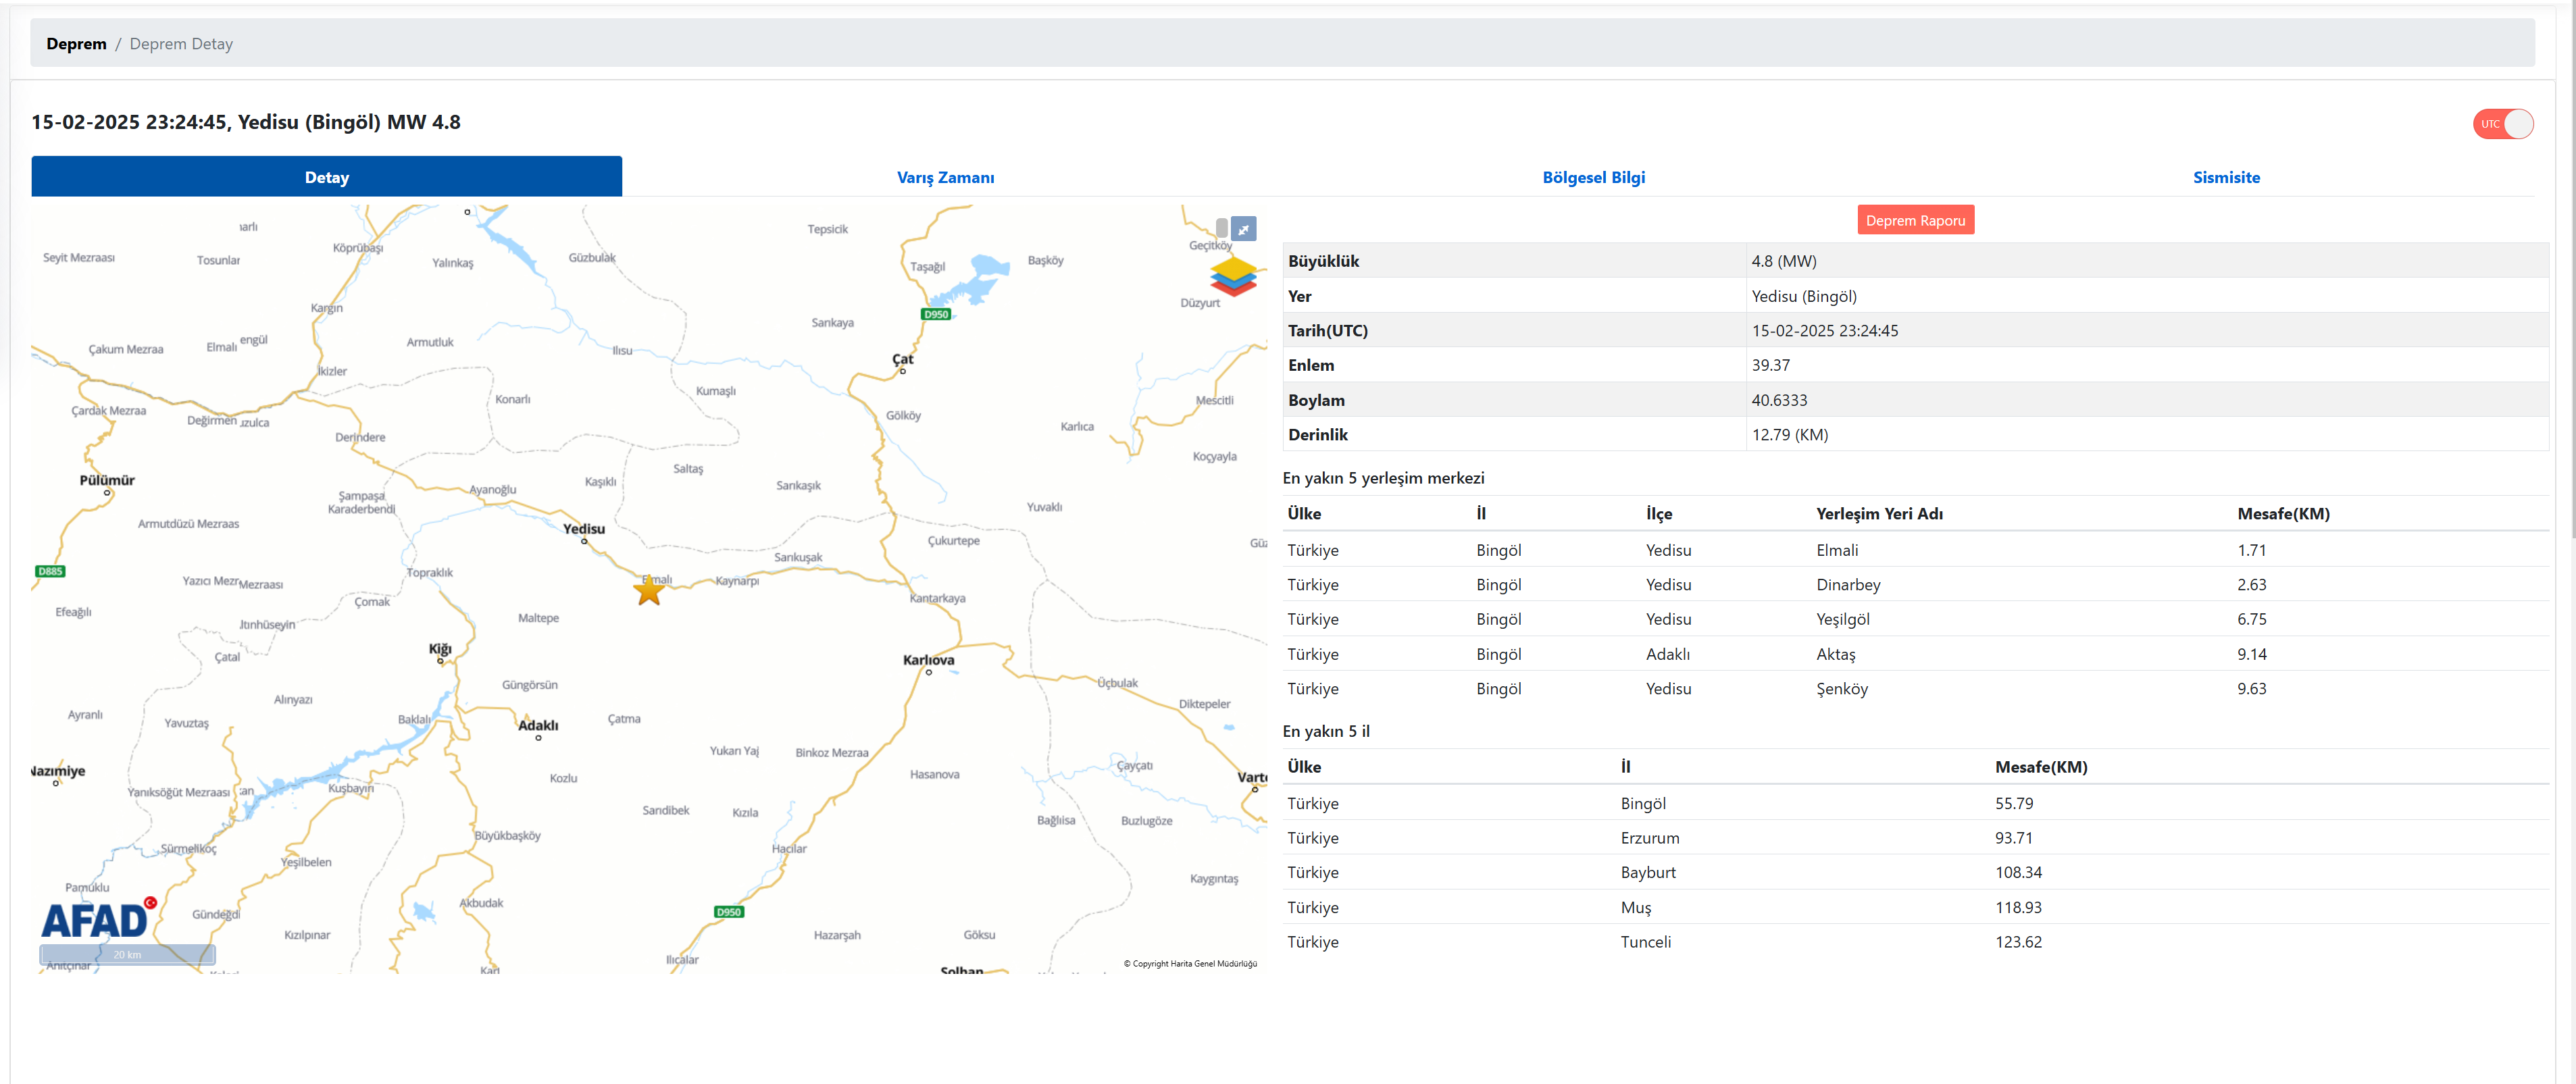Click the province distance 55.79
This screenshot has height=1084, width=2576.
point(2013,803)
